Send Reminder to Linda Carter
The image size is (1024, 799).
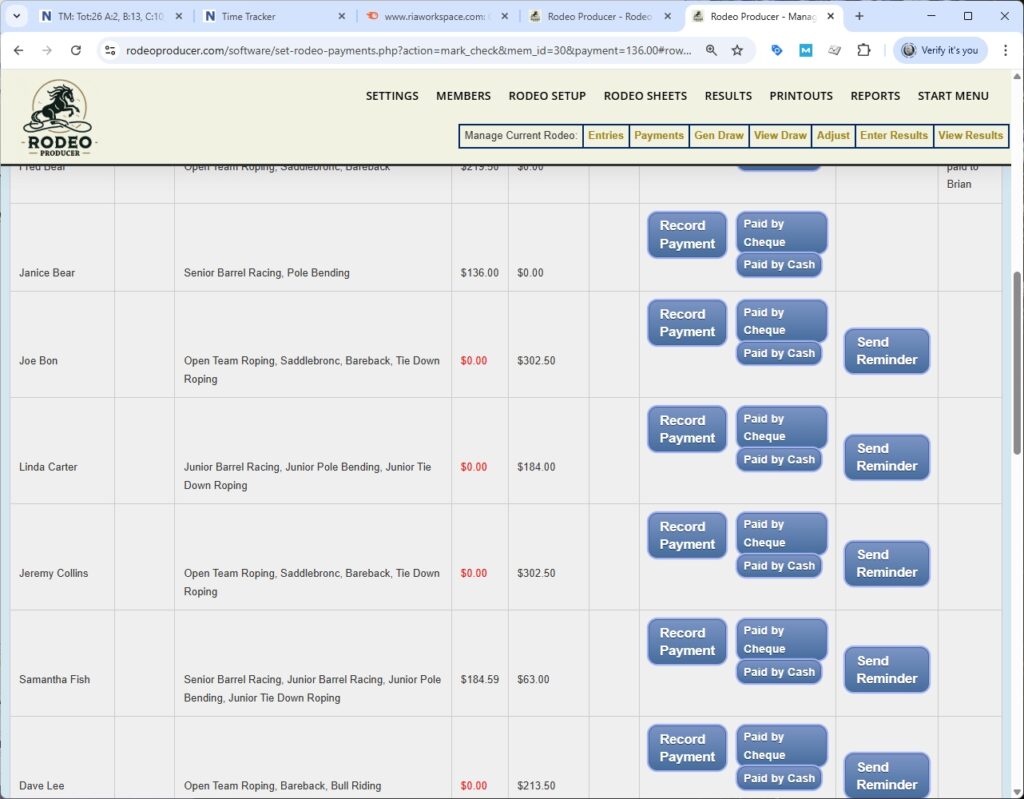pos(886,457)
